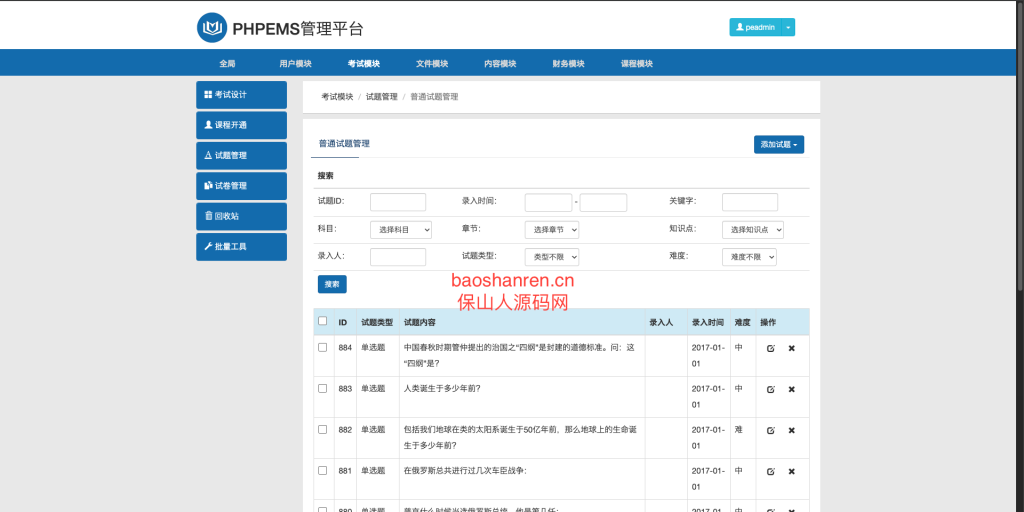Image resolution: width=1024 pixels, height=512 pixels.
Task: Open the 课程模块 nav menu
Action: point(637,63)
